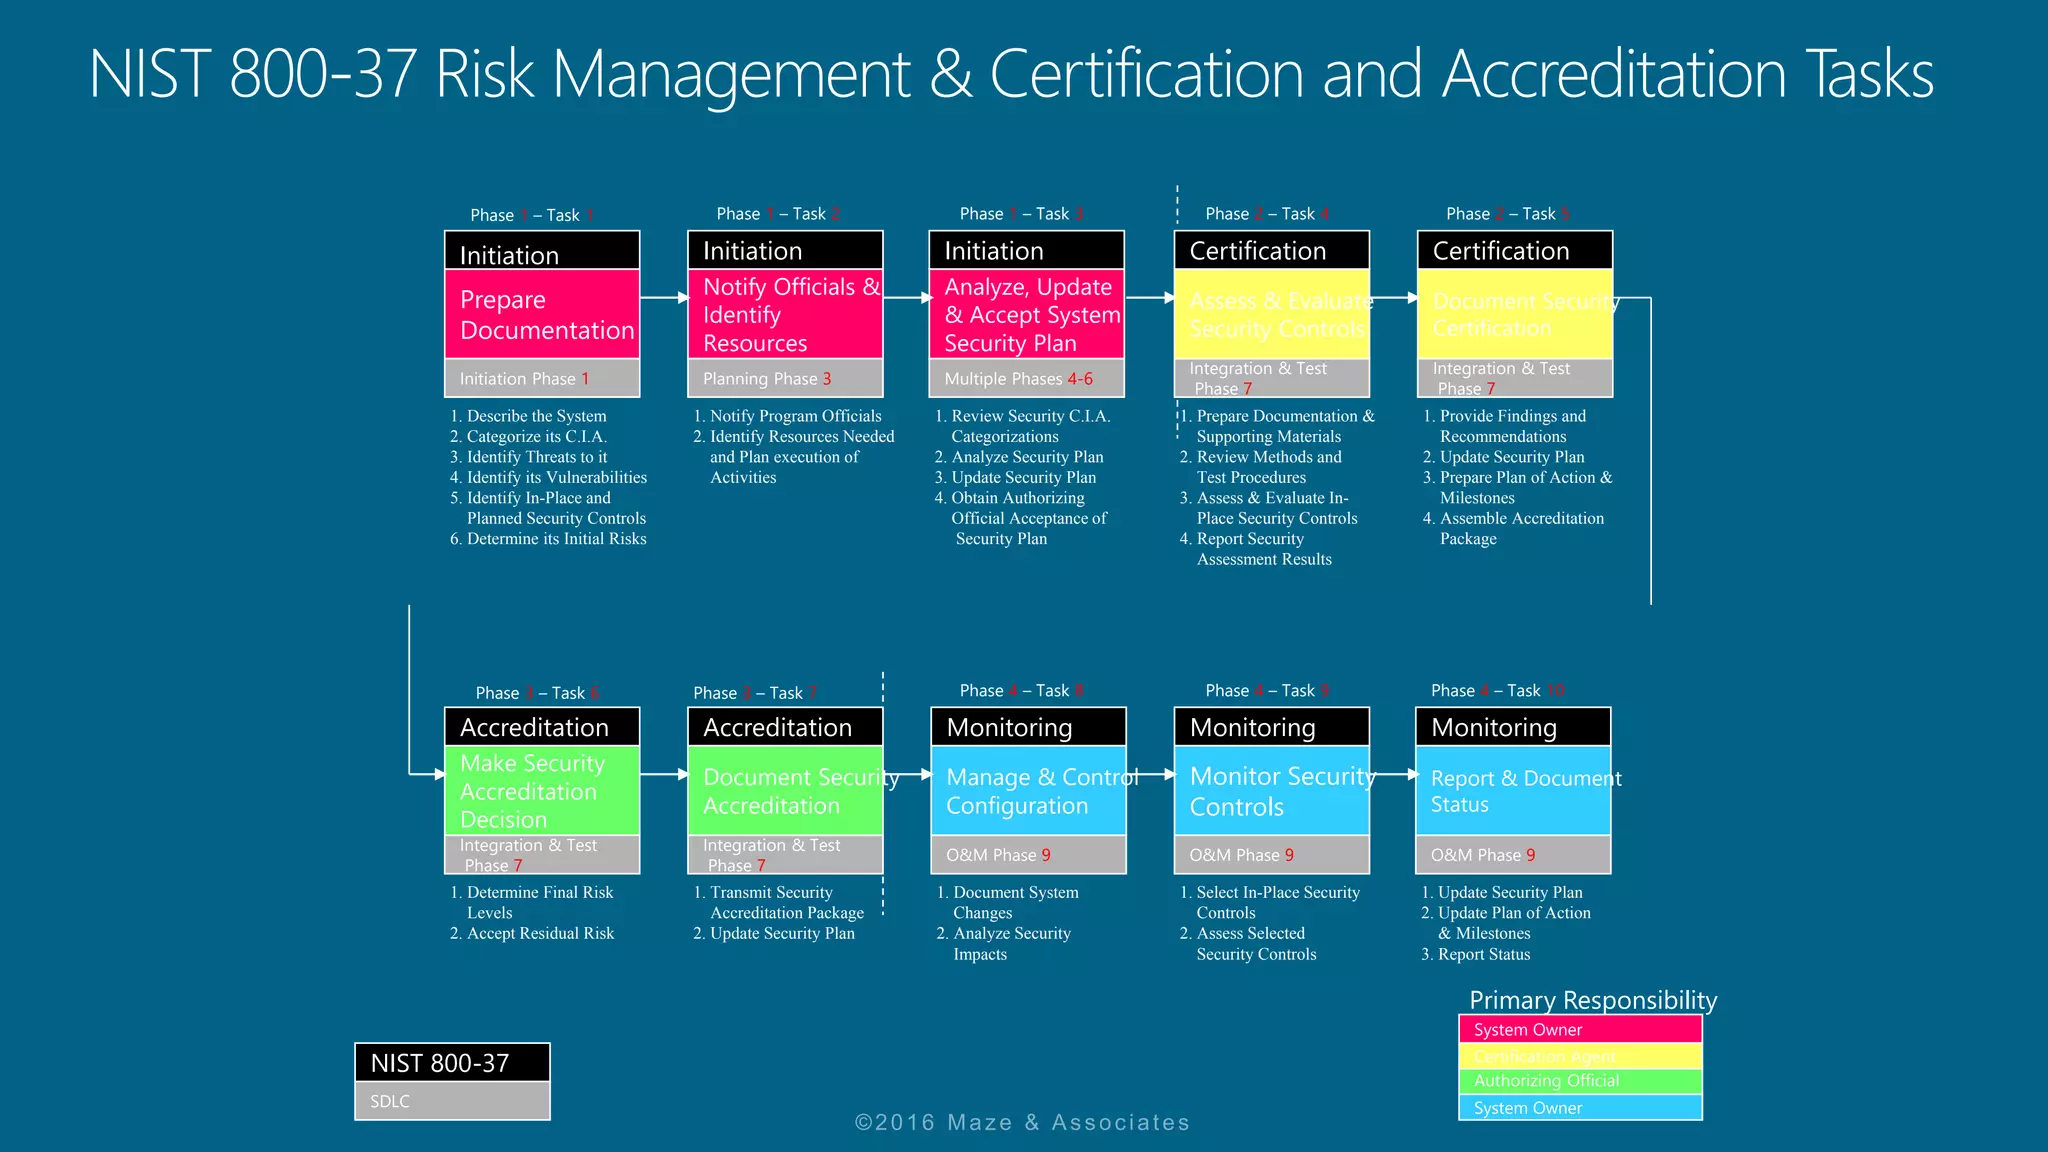This screenshot has height=1152, width=2048.
Task: Click the Accreditation header above Make Security Accreditation Decision
Action: (542, 727)
